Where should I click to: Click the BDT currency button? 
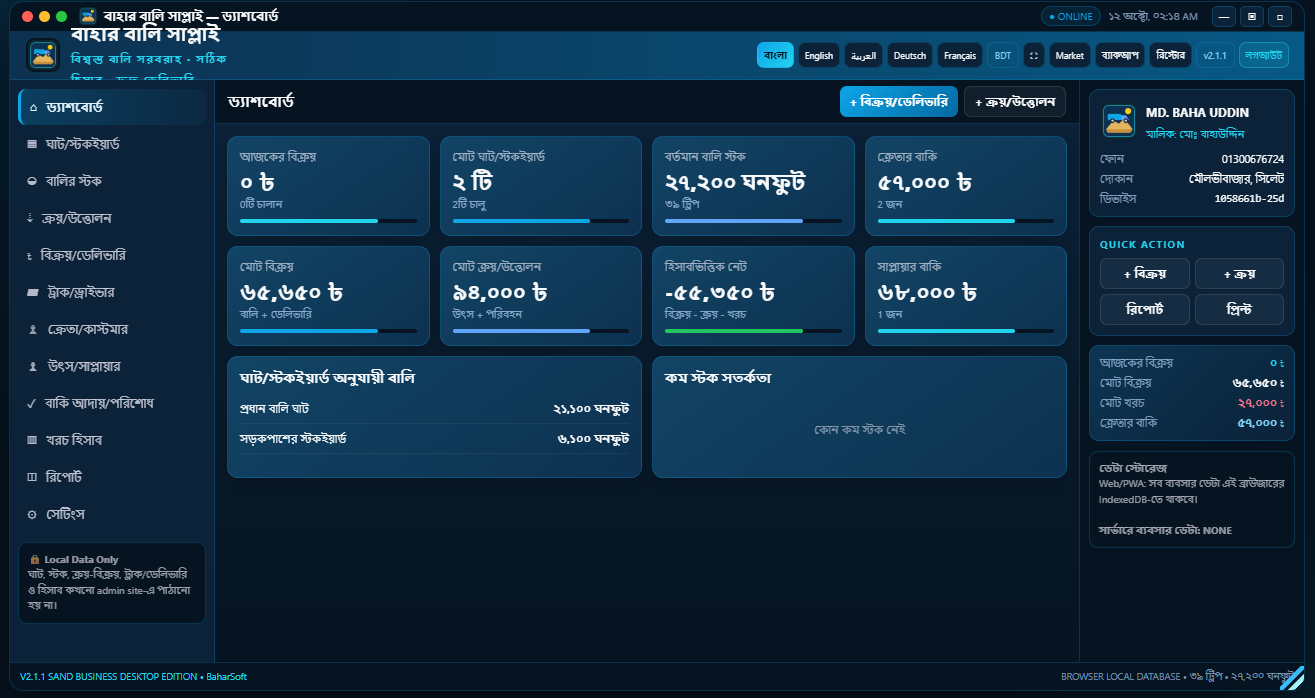1003,56
